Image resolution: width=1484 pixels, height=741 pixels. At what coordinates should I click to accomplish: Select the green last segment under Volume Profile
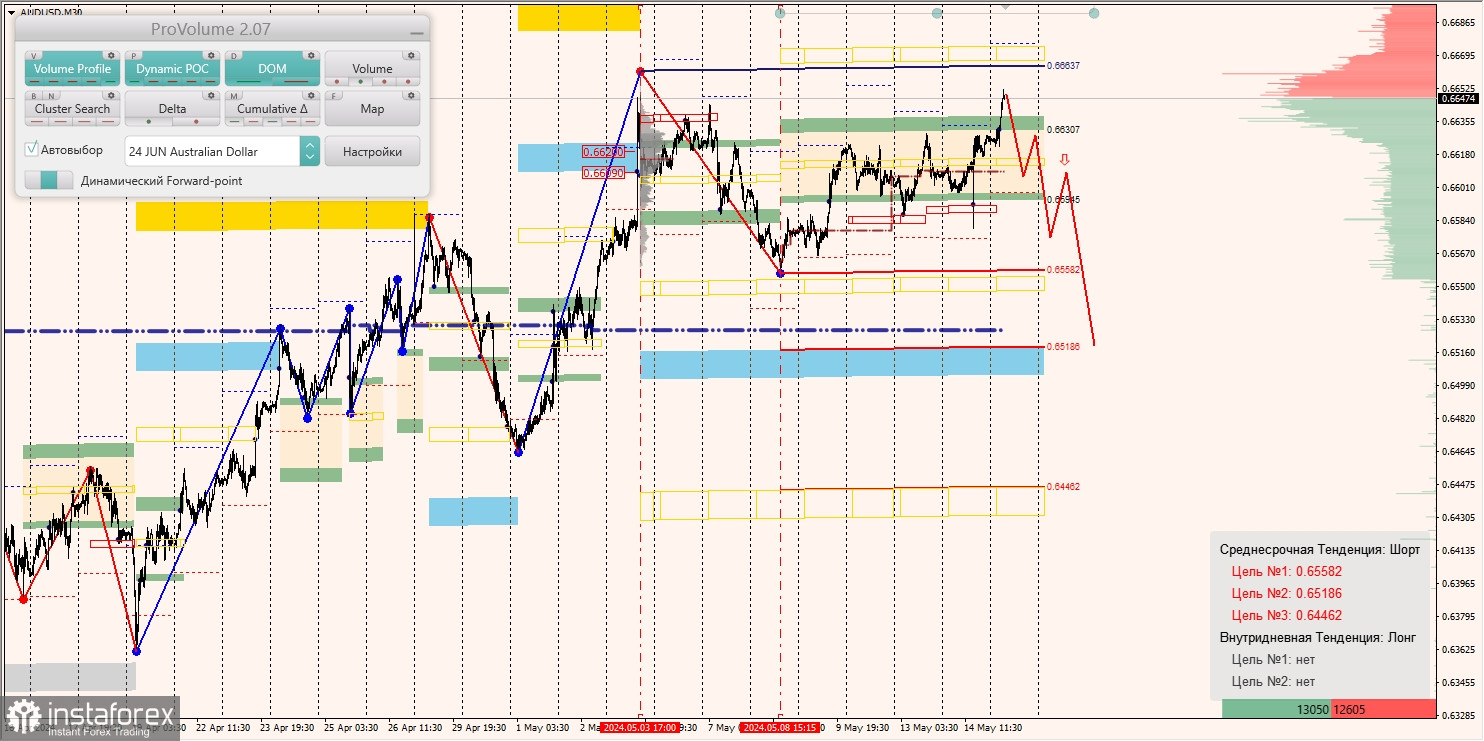pyautogui.click(x=110, y=81)
